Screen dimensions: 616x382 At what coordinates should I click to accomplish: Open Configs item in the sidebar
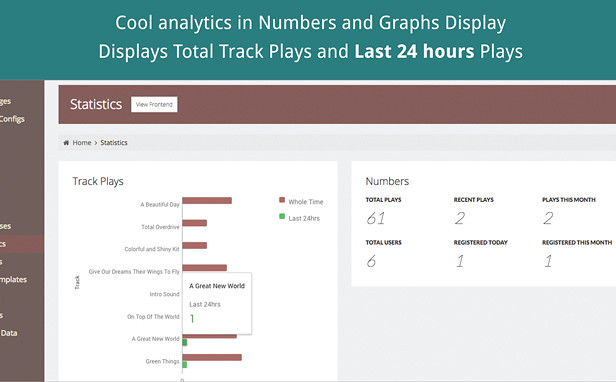12,119
